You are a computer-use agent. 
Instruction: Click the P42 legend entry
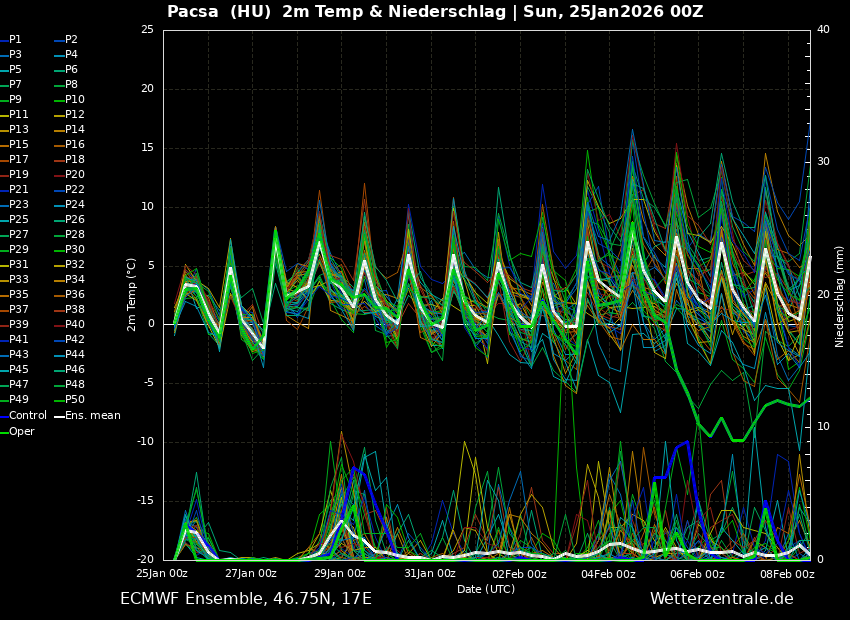pyautogui.click(x=74, y=340)
